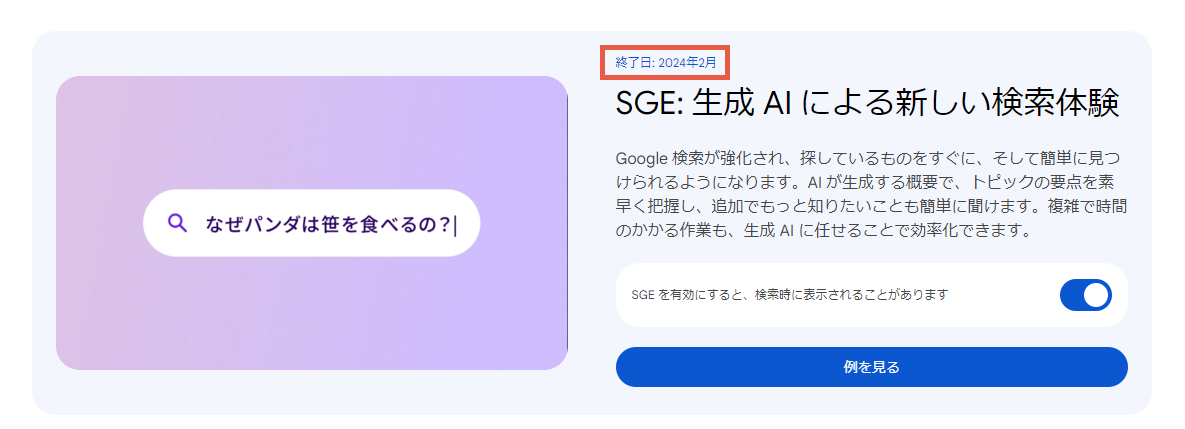Click the SGE: 生成 AI による新しい検索体験 heading
The height and width of the screenshot is (429, 1185).
tap(867, 103)
